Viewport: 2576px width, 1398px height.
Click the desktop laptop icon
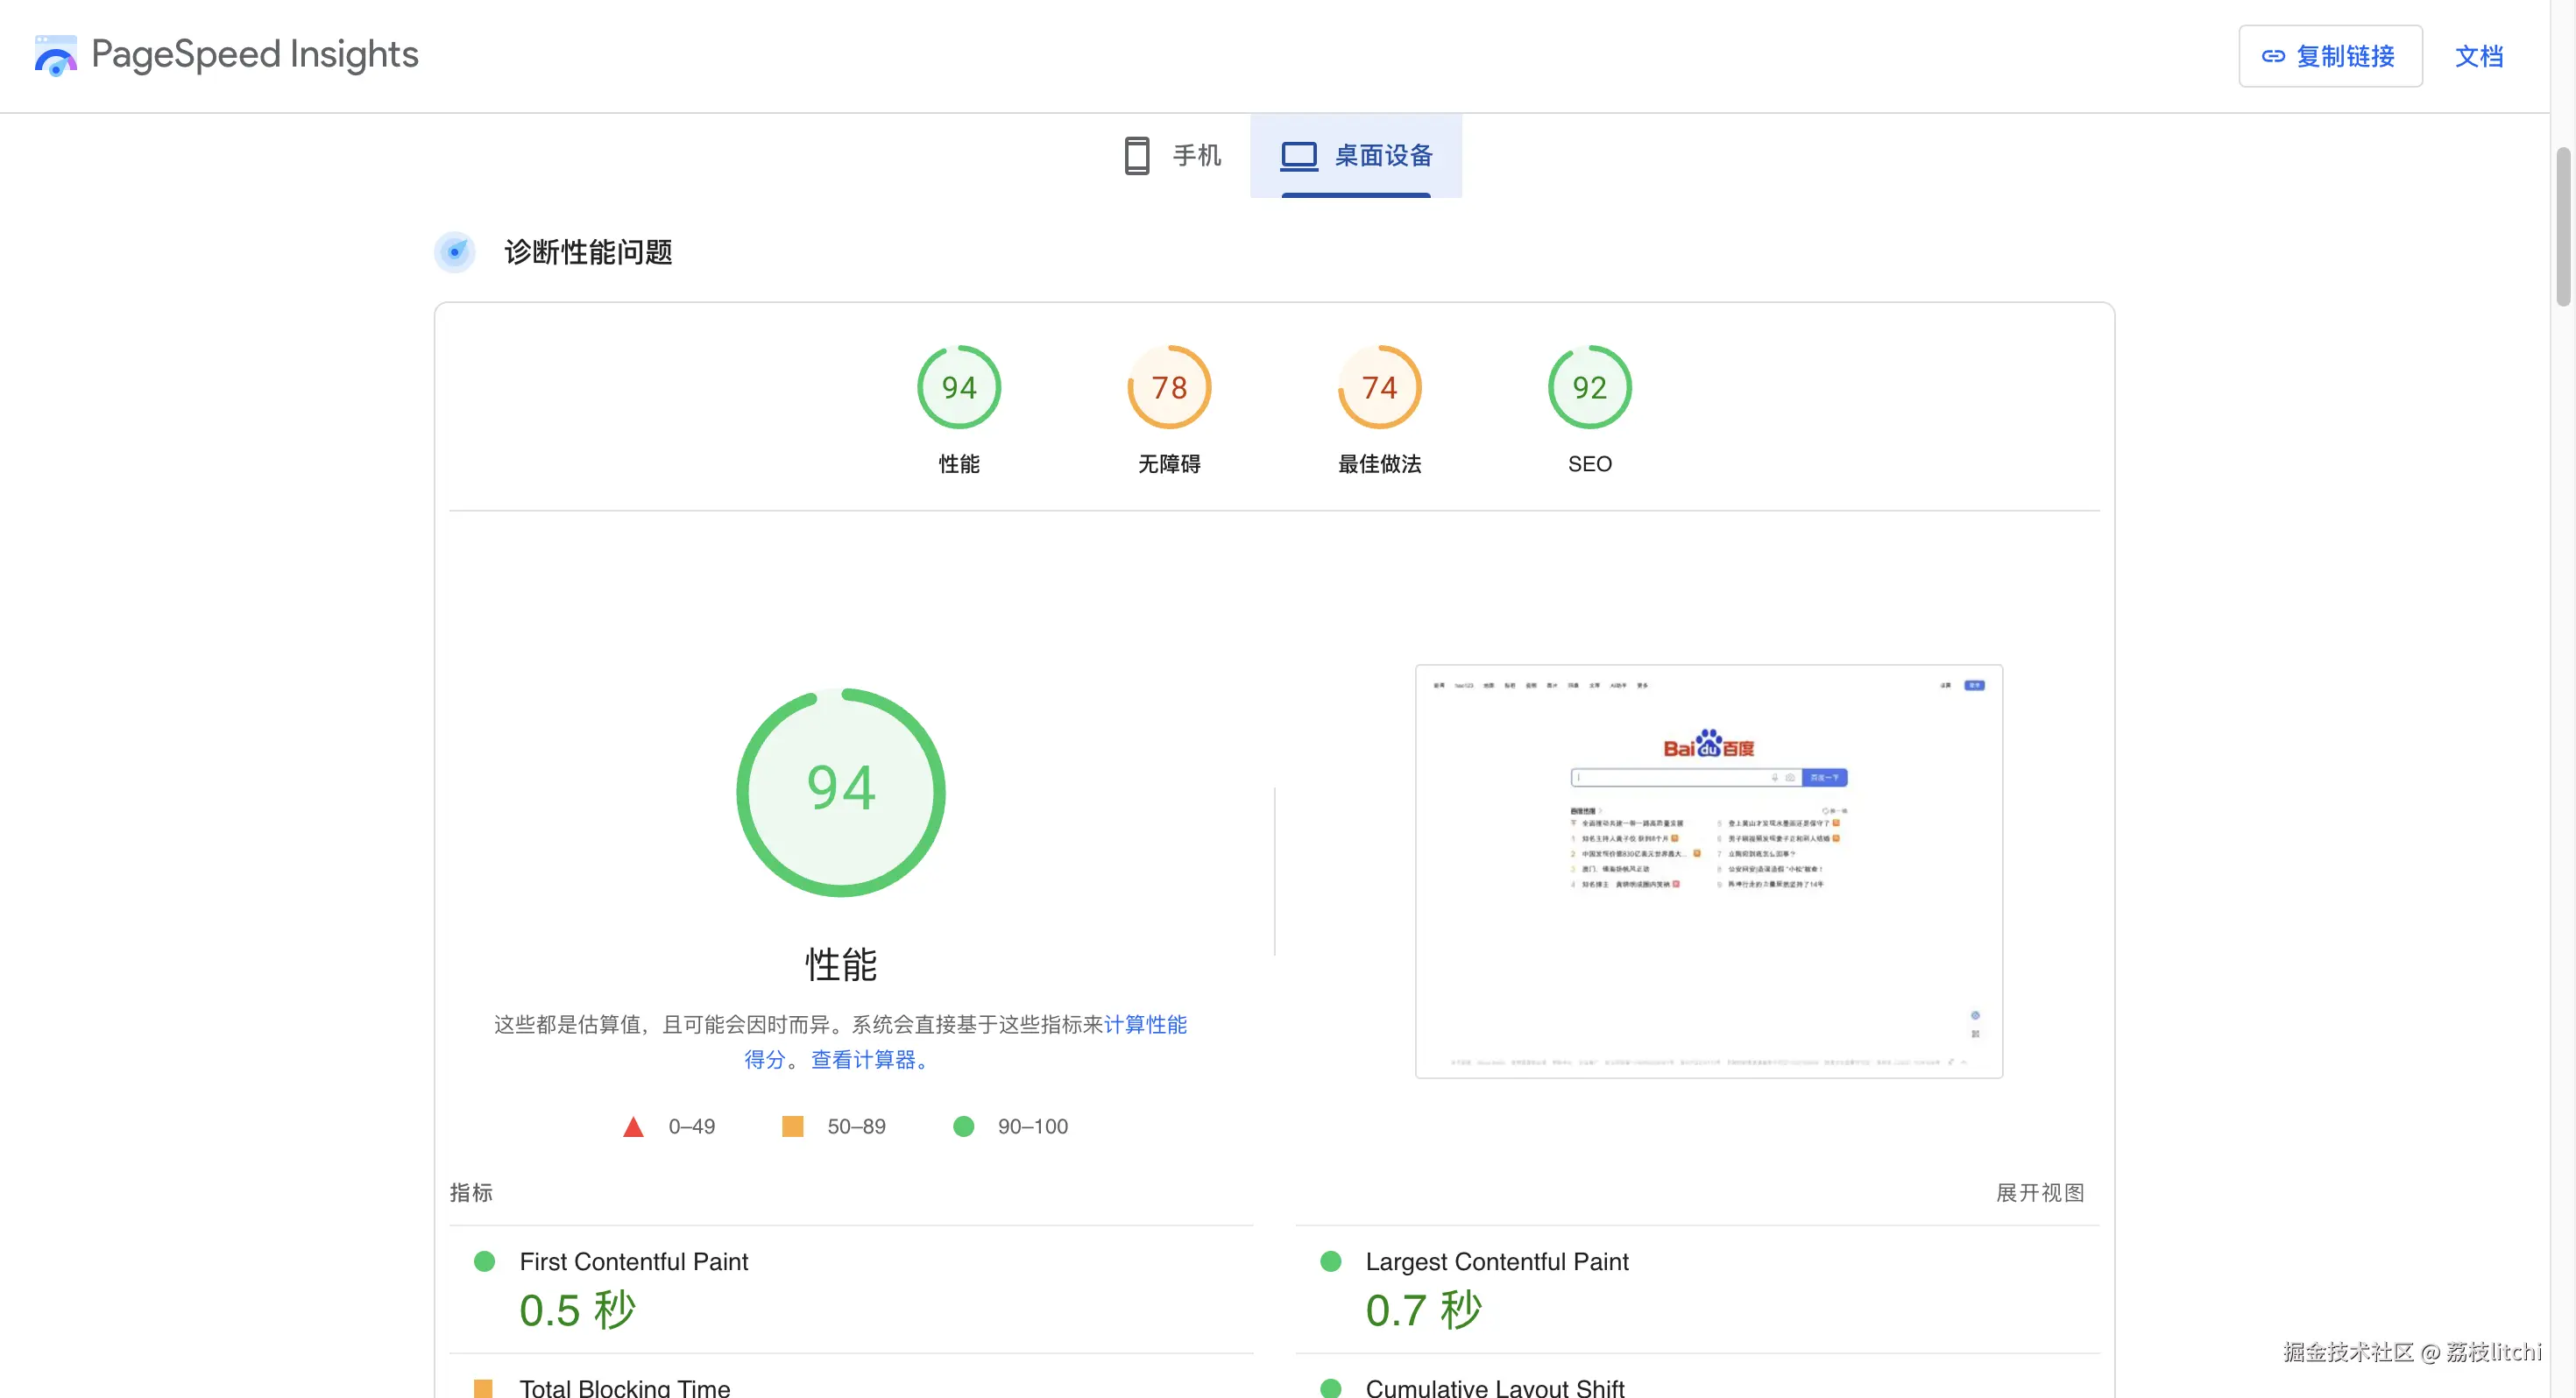click(1299, 156)
